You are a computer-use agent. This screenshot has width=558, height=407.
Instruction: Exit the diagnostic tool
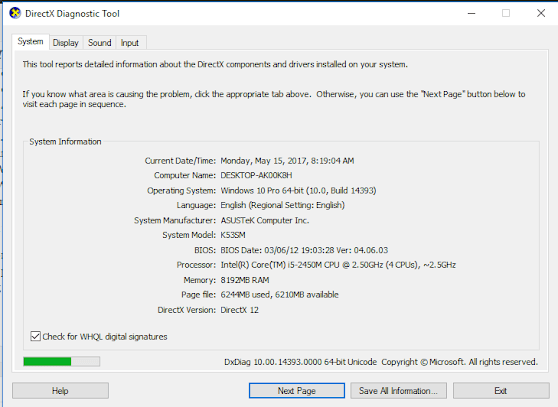click(x=501, y=391)
